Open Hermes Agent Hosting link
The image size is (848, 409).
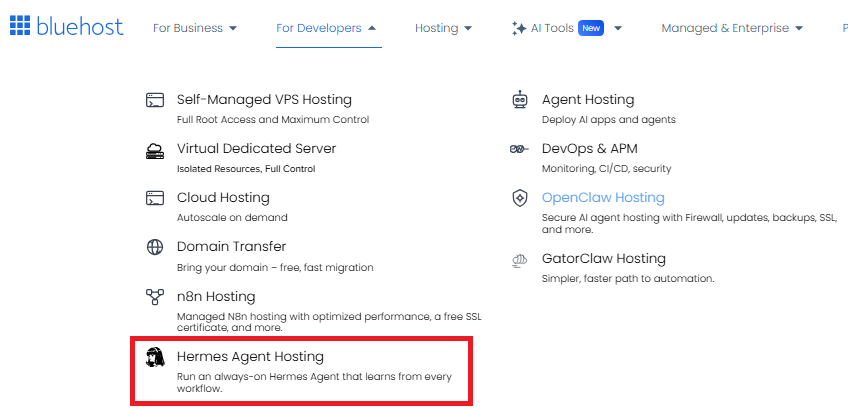pos(250,357)
